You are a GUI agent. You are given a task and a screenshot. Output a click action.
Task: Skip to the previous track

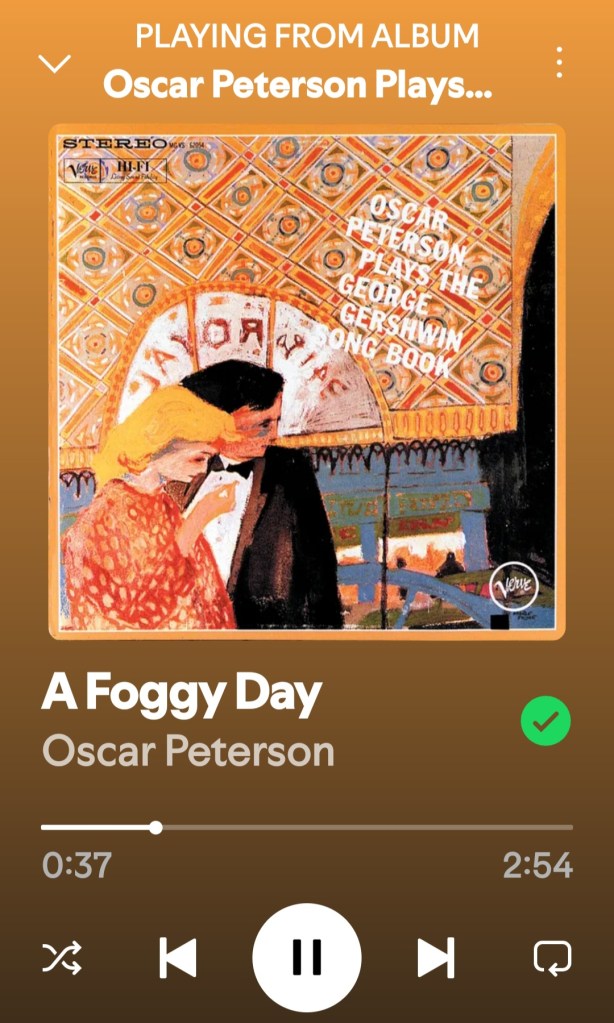click(x=178, y=958)
